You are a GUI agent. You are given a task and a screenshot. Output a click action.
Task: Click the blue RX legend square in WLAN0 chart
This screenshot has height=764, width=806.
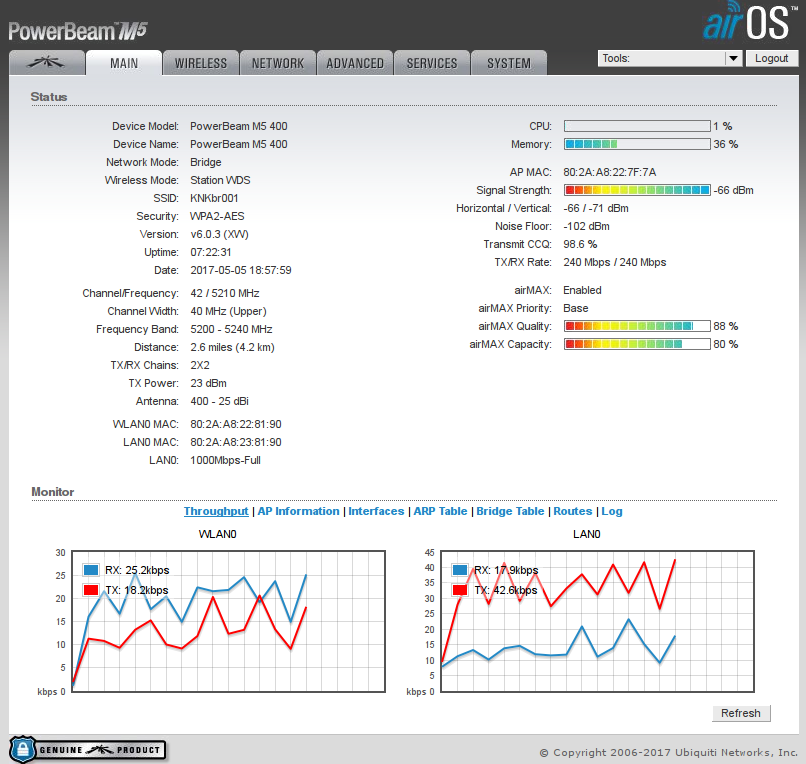tap(91, 570)
